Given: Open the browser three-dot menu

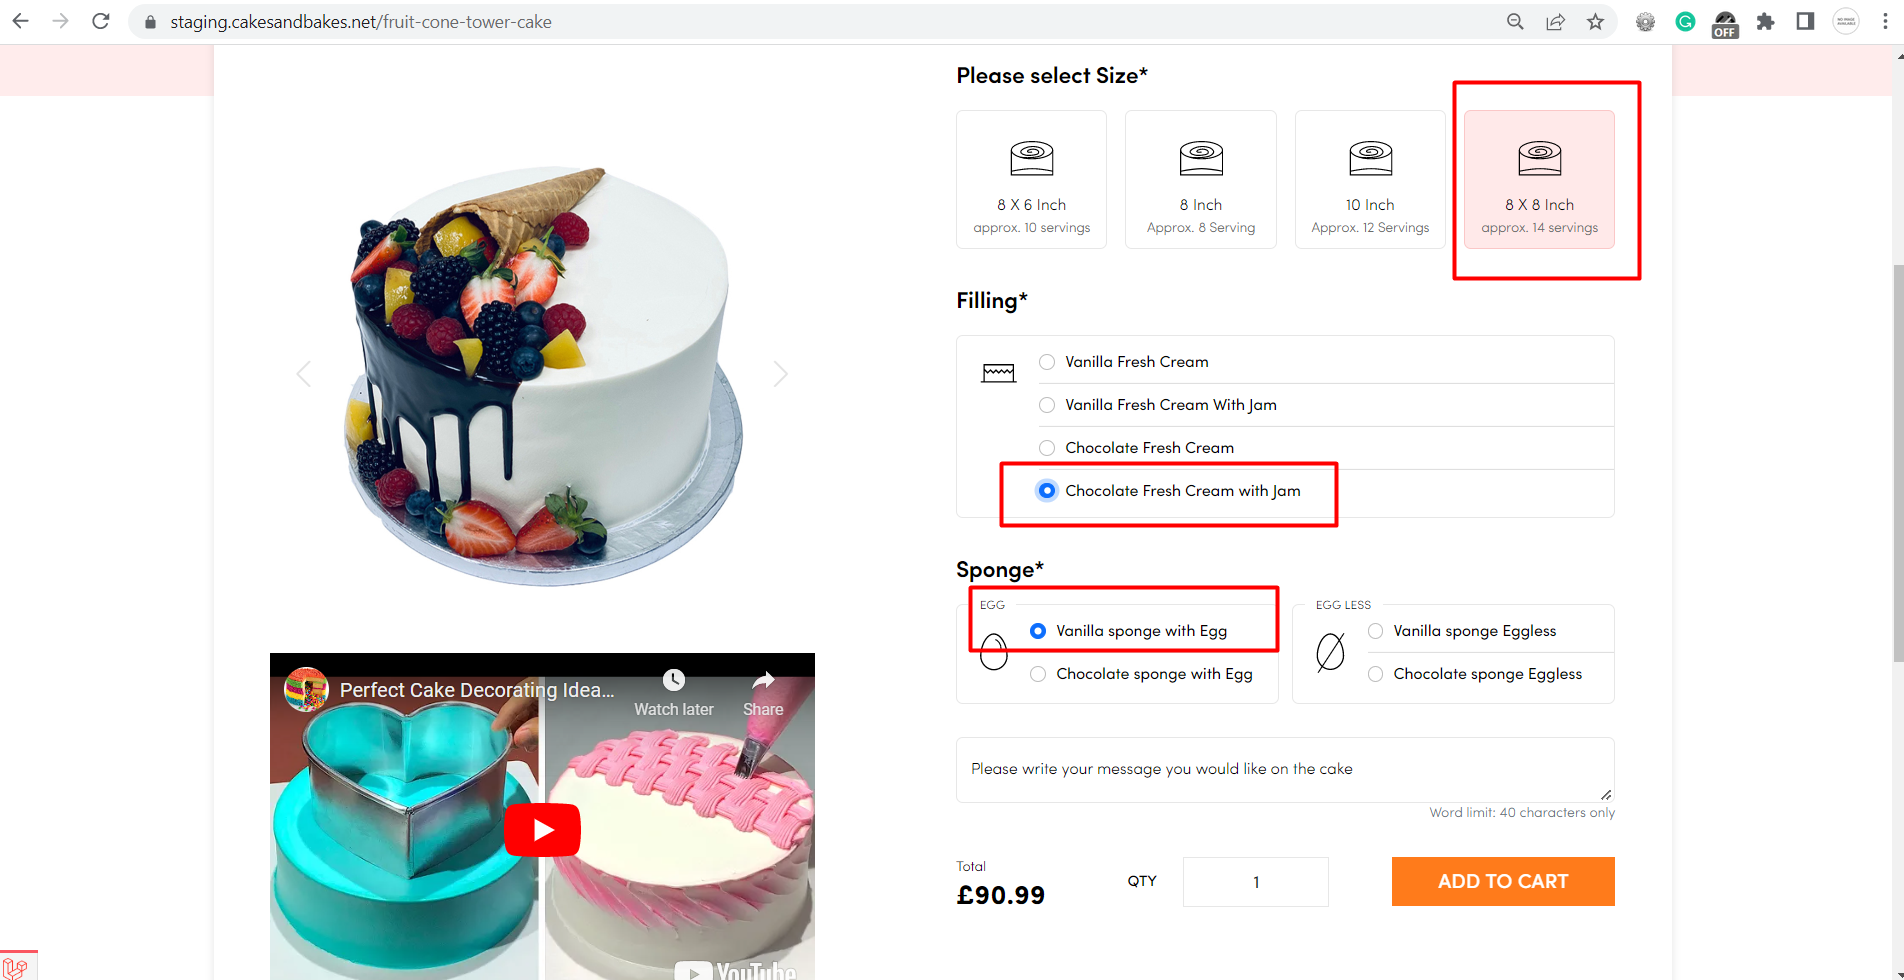Looking at the screenshot, I should click(1885, 21).
